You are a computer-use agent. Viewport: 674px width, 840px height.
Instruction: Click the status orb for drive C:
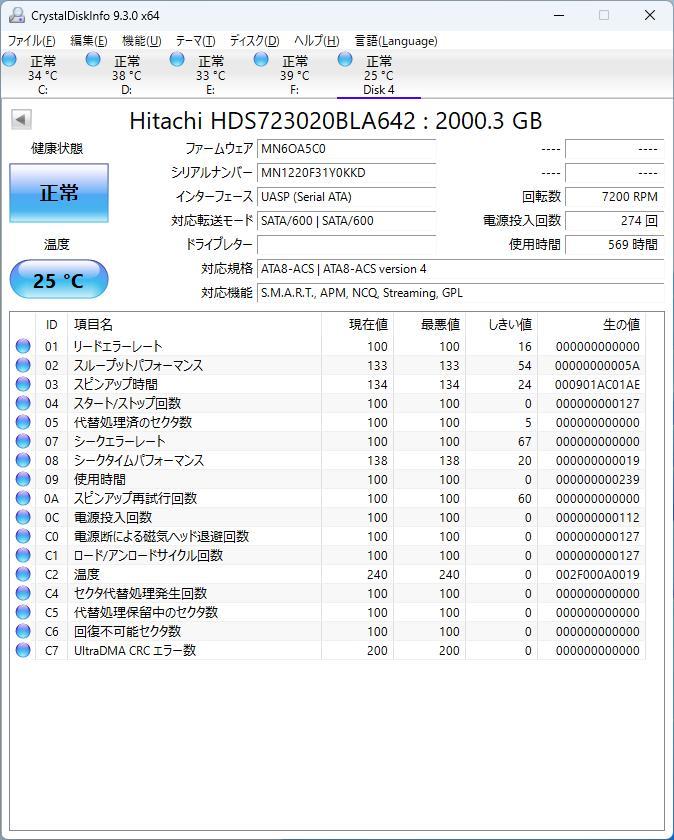9,59
